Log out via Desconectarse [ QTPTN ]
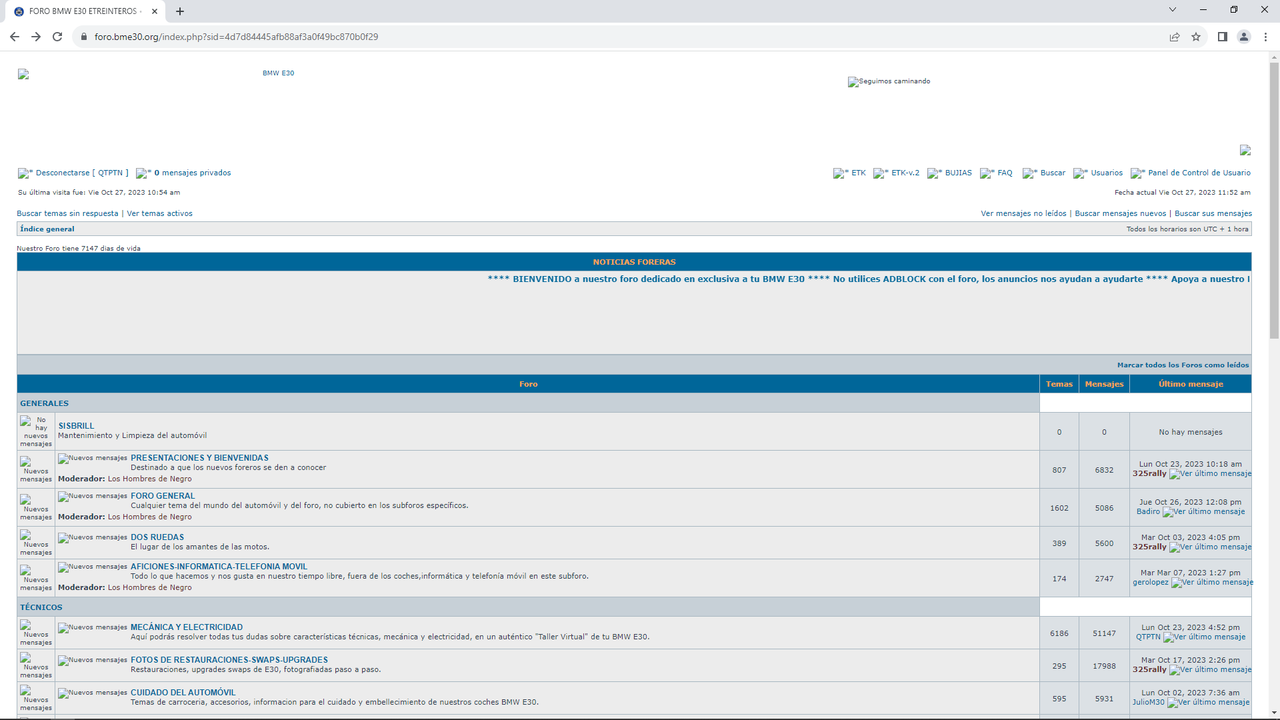Screen dimensions: 1280x720 pos(82,173)
